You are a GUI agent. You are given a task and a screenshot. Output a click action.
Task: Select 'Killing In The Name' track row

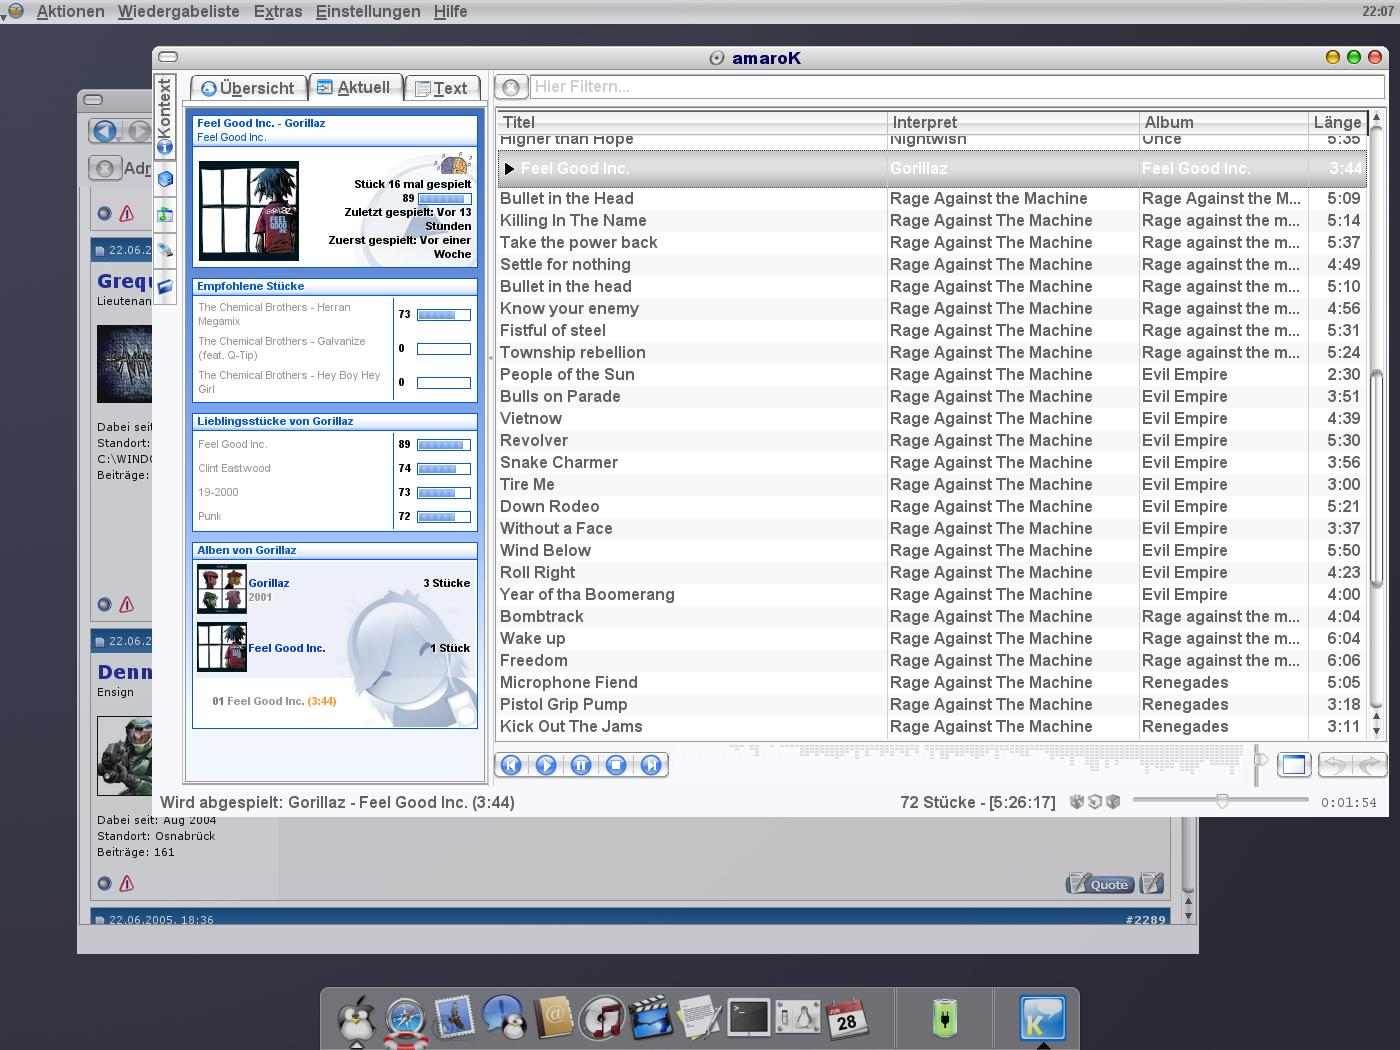[x=931, y=220]
